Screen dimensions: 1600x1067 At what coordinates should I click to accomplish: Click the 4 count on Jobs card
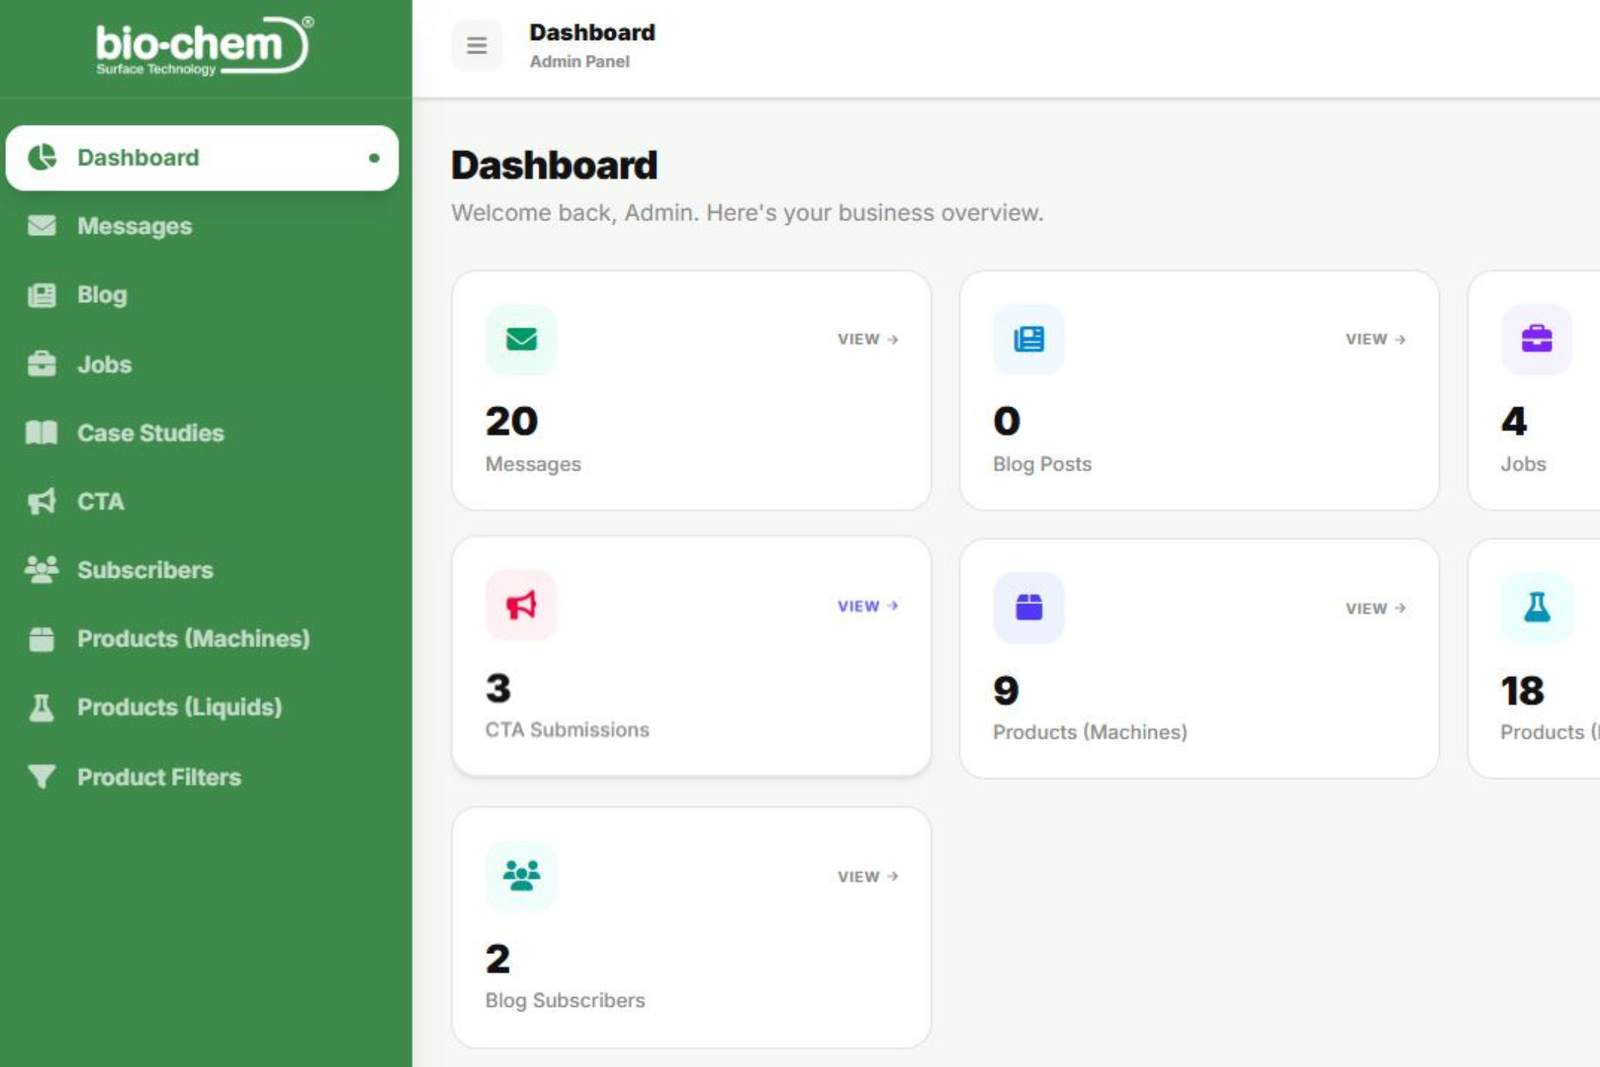pos(1515,421)
